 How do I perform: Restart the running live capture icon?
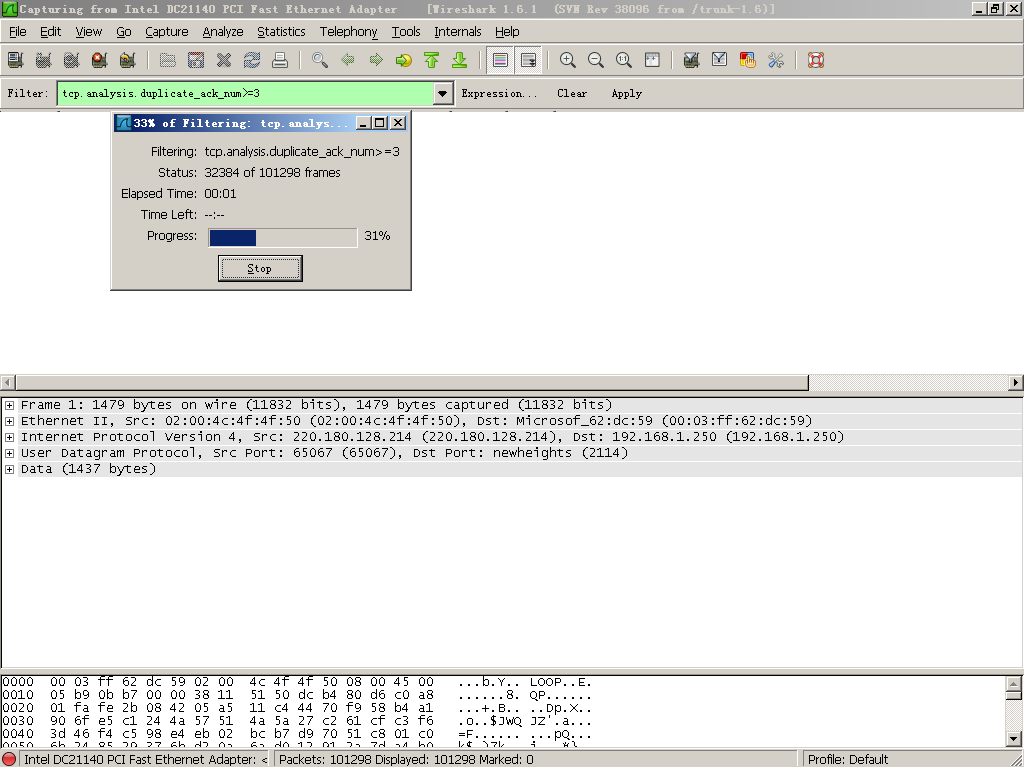pyautogui.click(x=127, y=60)
